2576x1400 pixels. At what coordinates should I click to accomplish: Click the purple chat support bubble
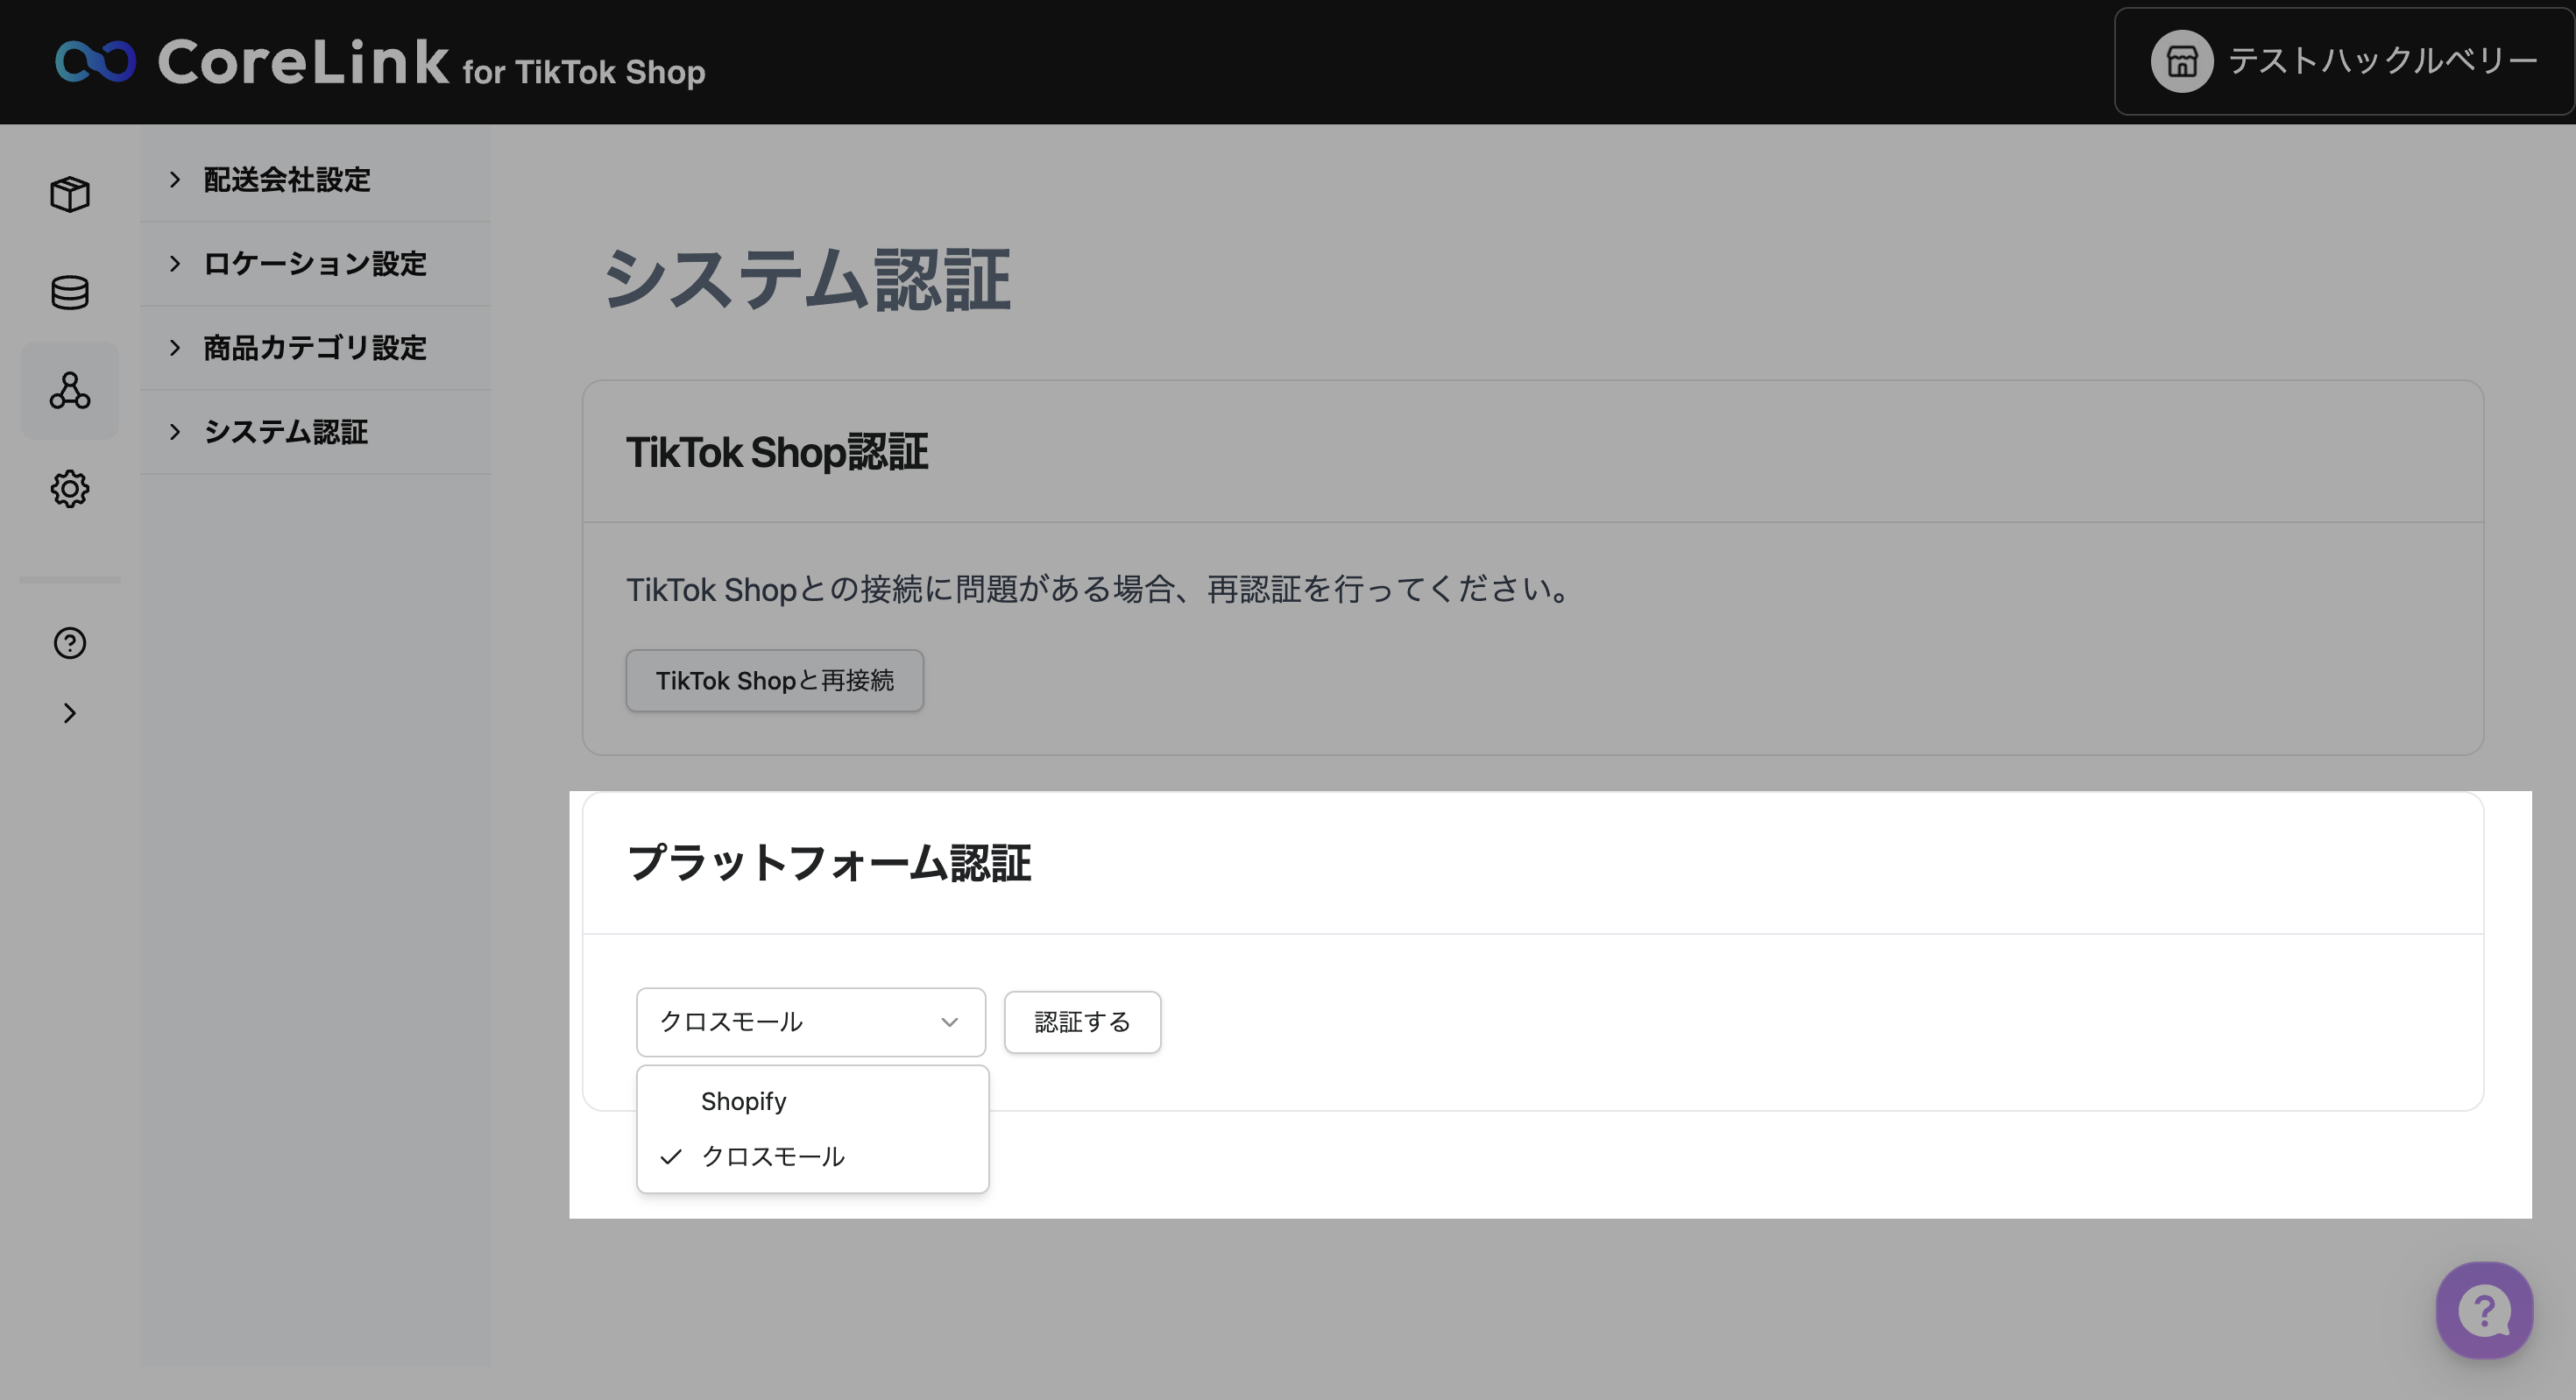2483,1310
